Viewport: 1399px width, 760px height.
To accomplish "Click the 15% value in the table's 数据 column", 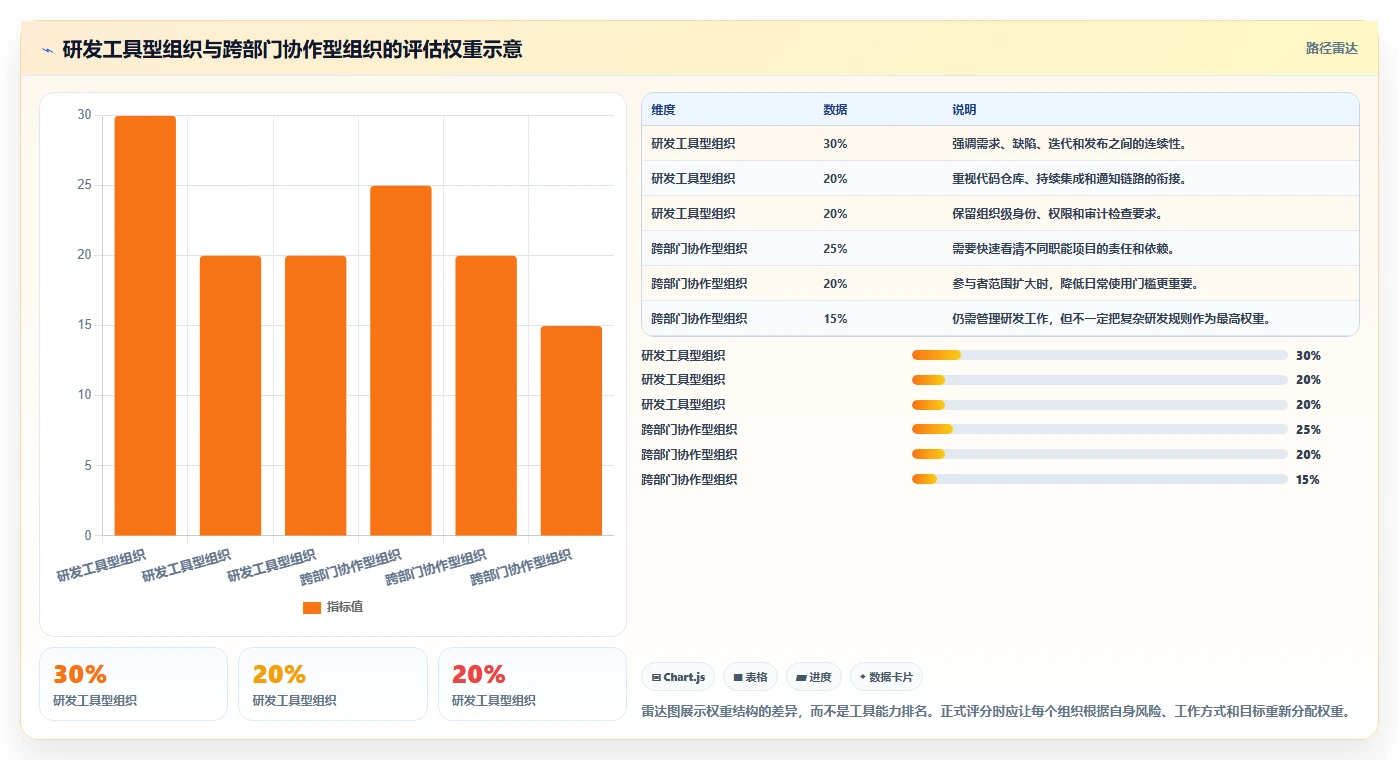I will click(835, 319).
